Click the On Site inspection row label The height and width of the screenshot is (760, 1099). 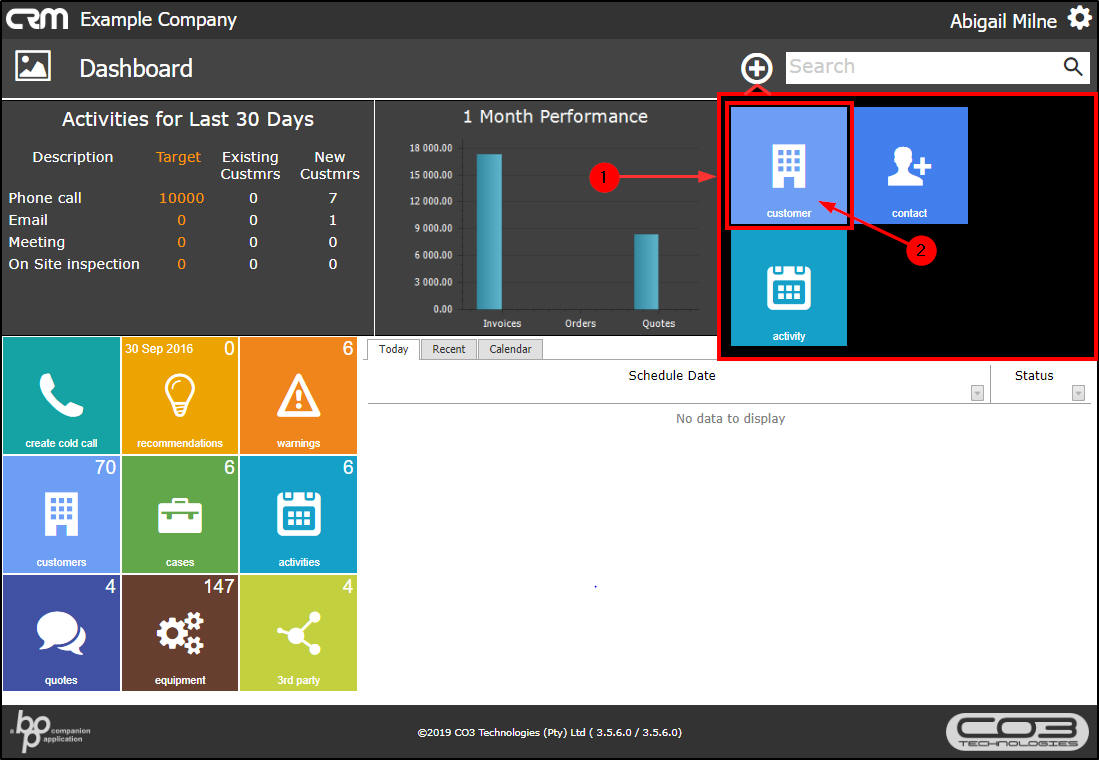click(74, 264)
